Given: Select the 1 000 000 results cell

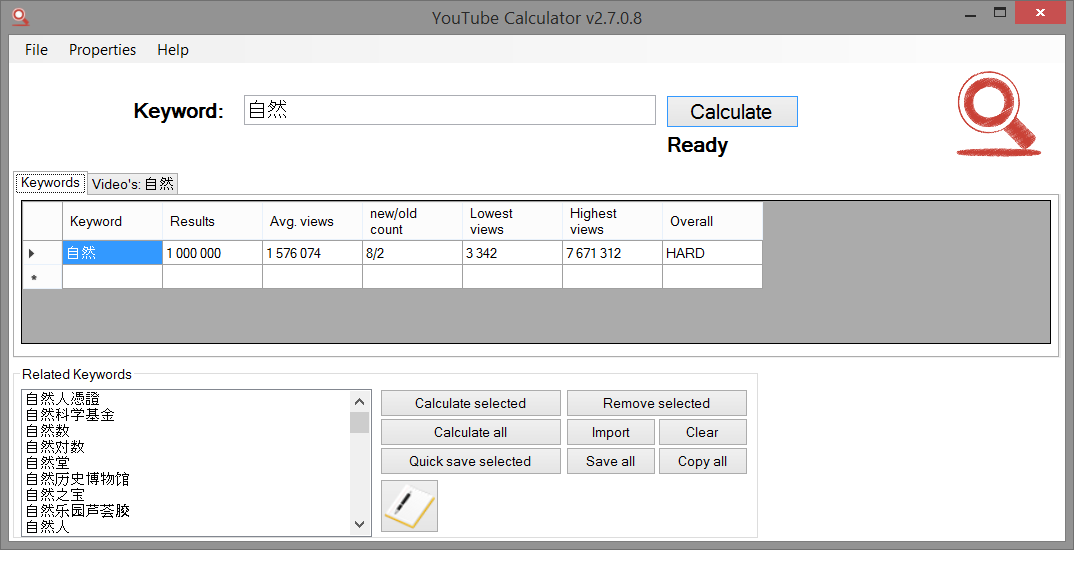Looking at the screenshot, I should pyautogui.click(x=212, y=253).
